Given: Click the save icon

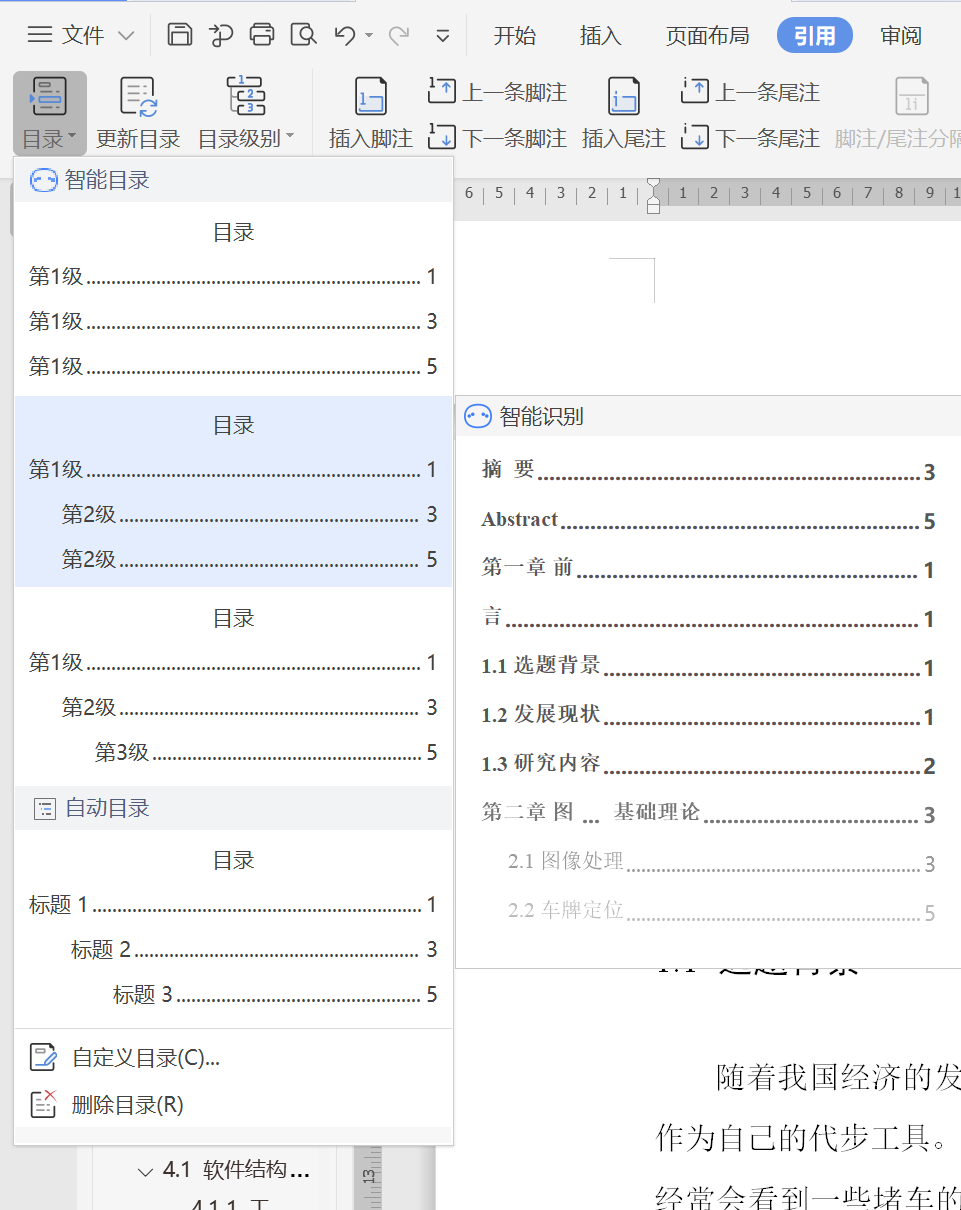Looking at the screenshot, I should point(179,35).
